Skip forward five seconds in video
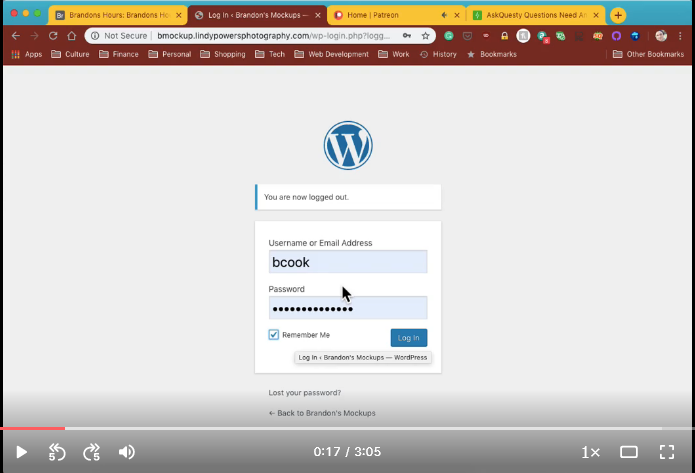The height and width of the screenshot is (473, 695). 92,452
